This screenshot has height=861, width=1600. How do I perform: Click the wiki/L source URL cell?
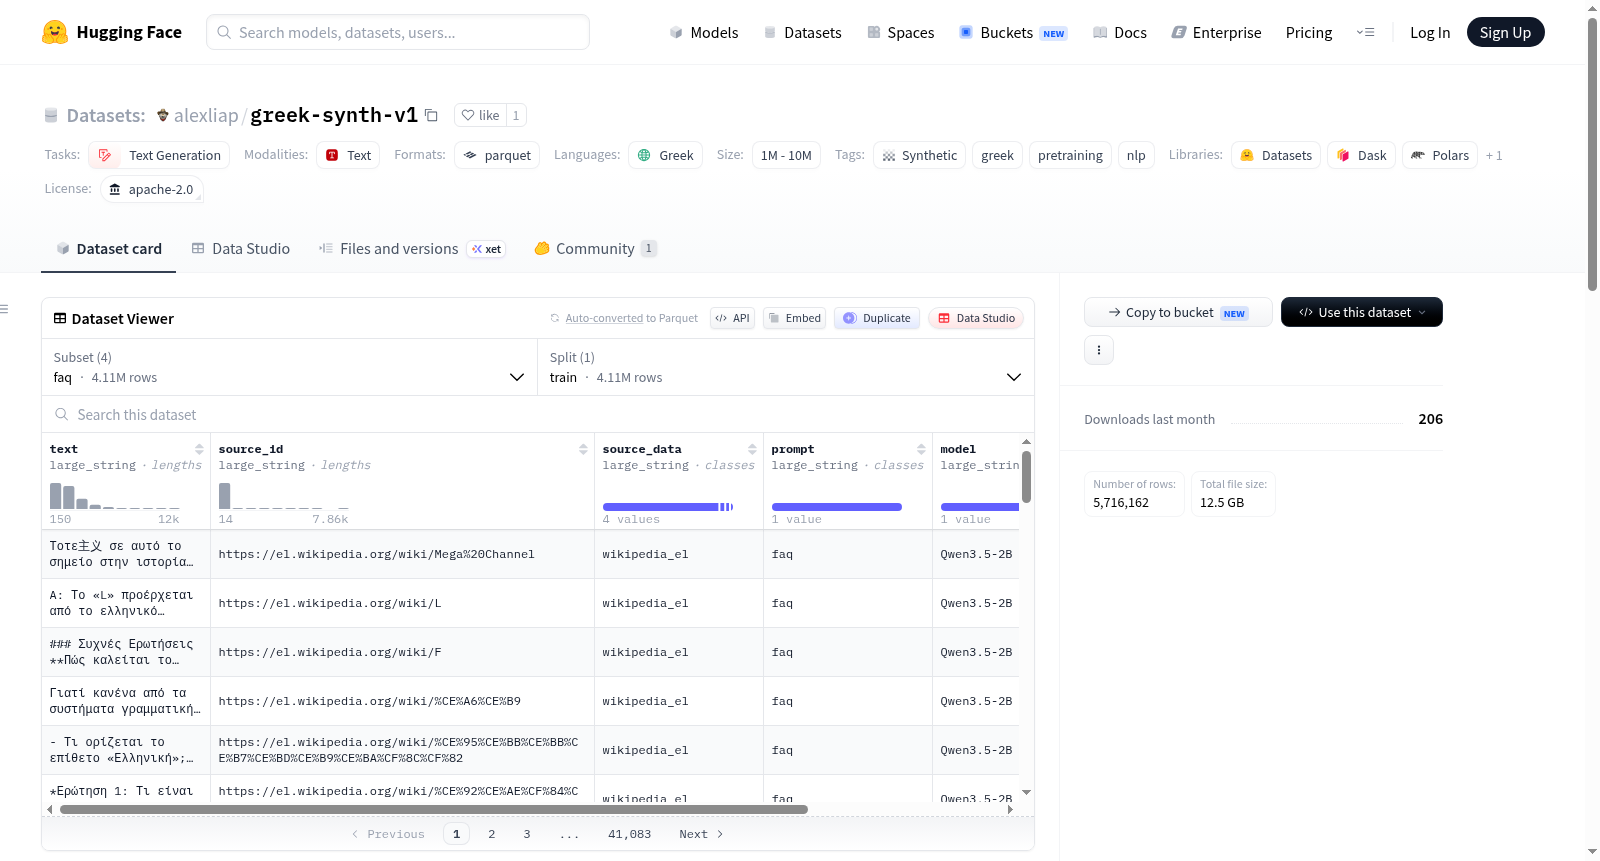tap(402, 603)
